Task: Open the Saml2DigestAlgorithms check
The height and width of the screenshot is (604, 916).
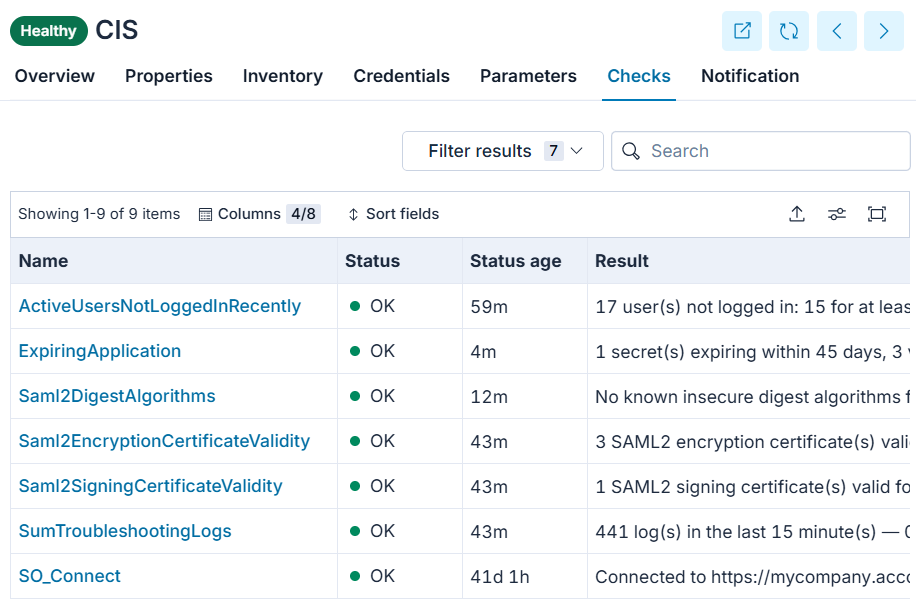Action: click(x=117, y=396)
